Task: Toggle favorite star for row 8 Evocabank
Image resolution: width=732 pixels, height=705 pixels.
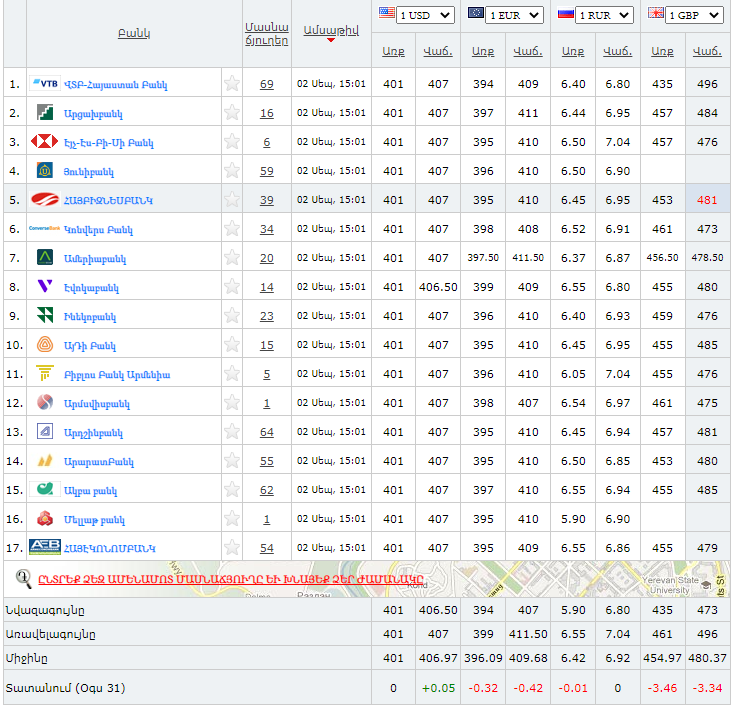Action: click(232, 286)
